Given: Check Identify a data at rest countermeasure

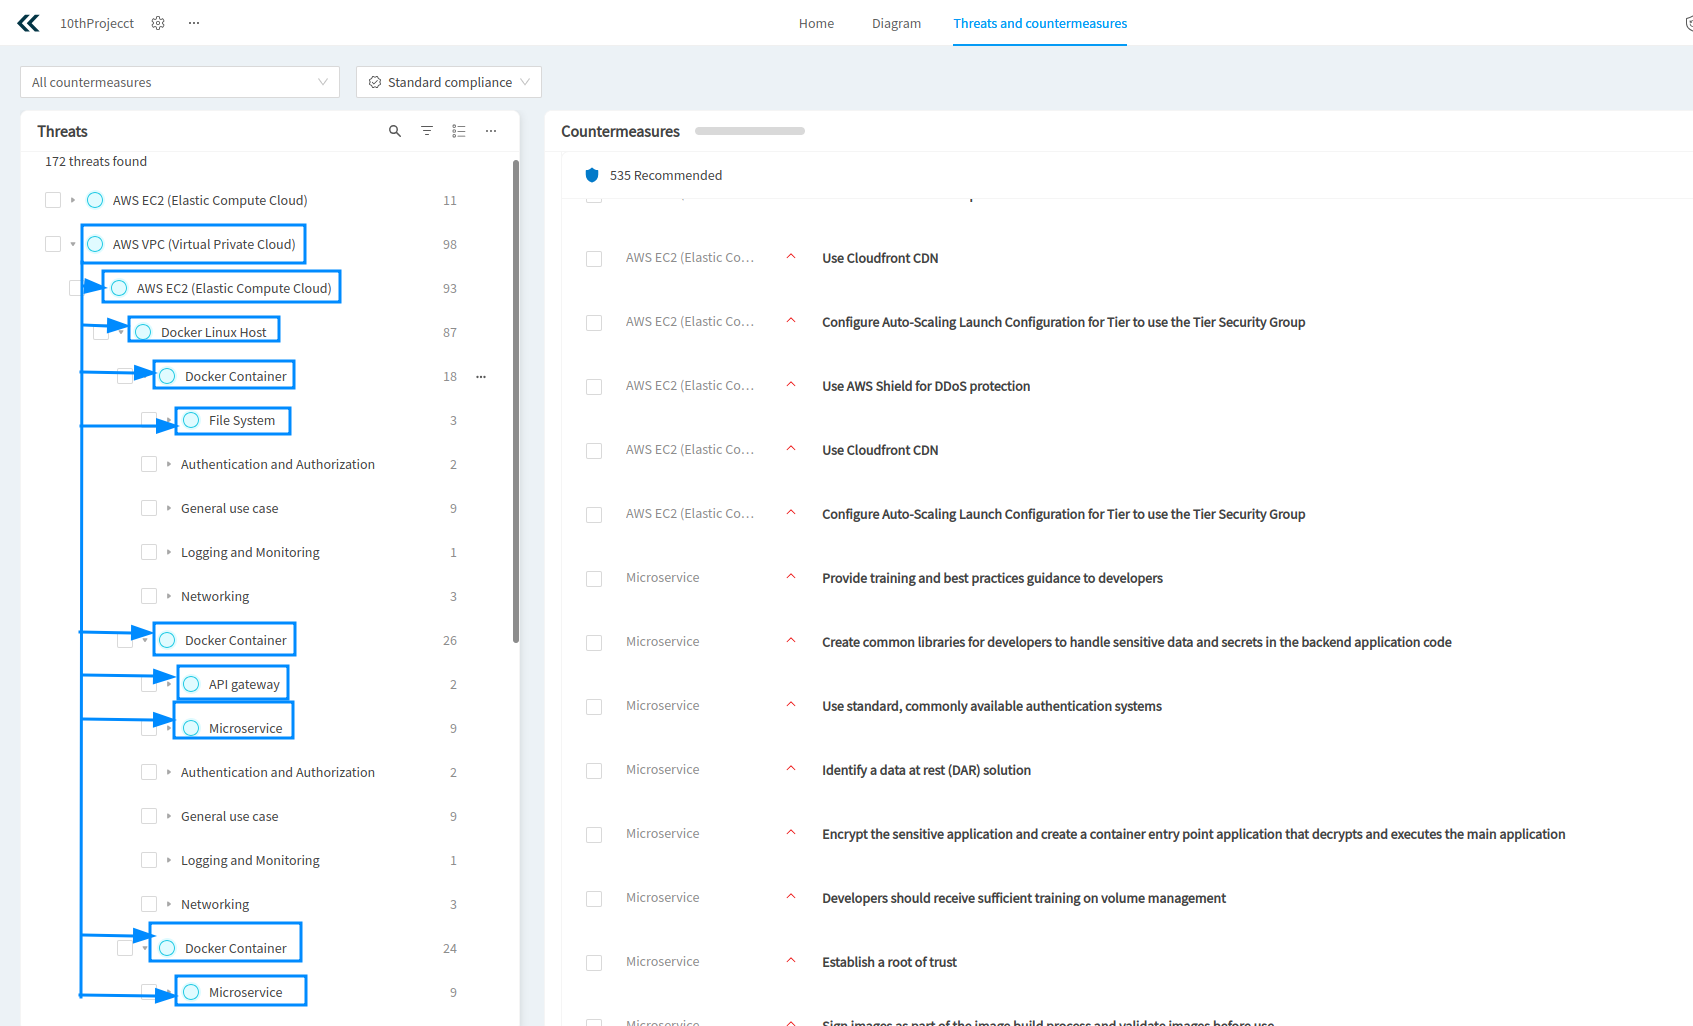Looking at the screenshot, I should (594, 771).
